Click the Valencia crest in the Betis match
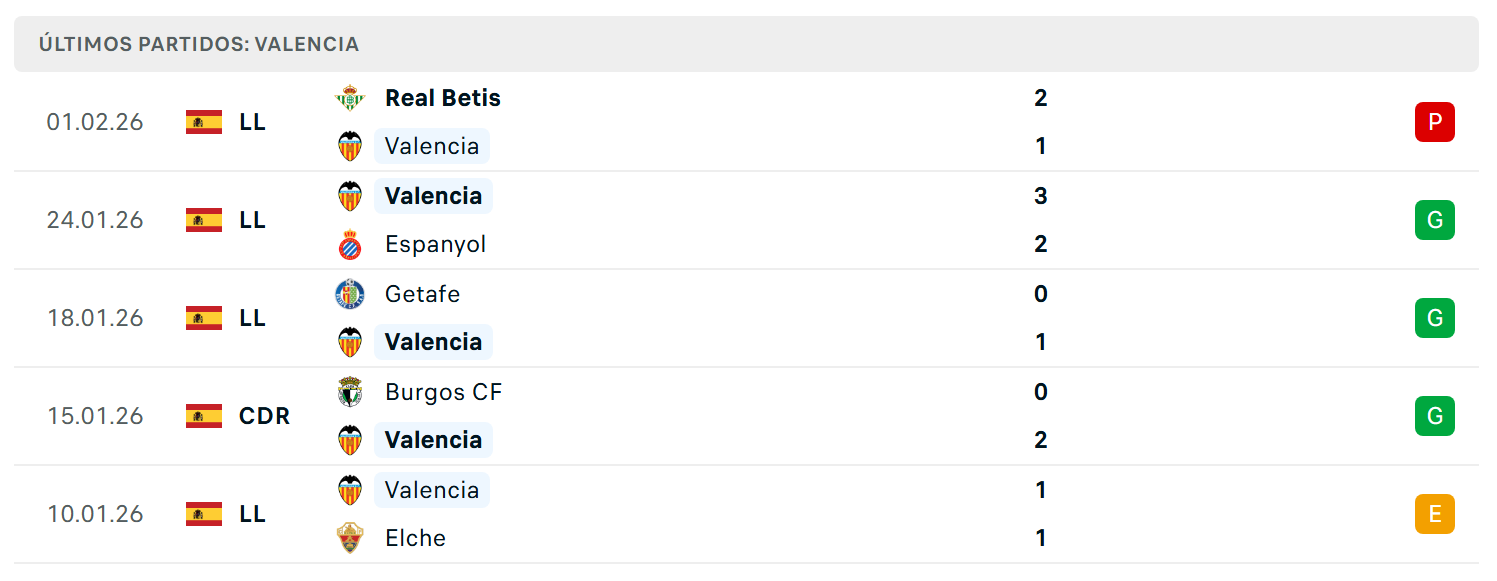The image size is (1497, 581). (x=350, y=146)
